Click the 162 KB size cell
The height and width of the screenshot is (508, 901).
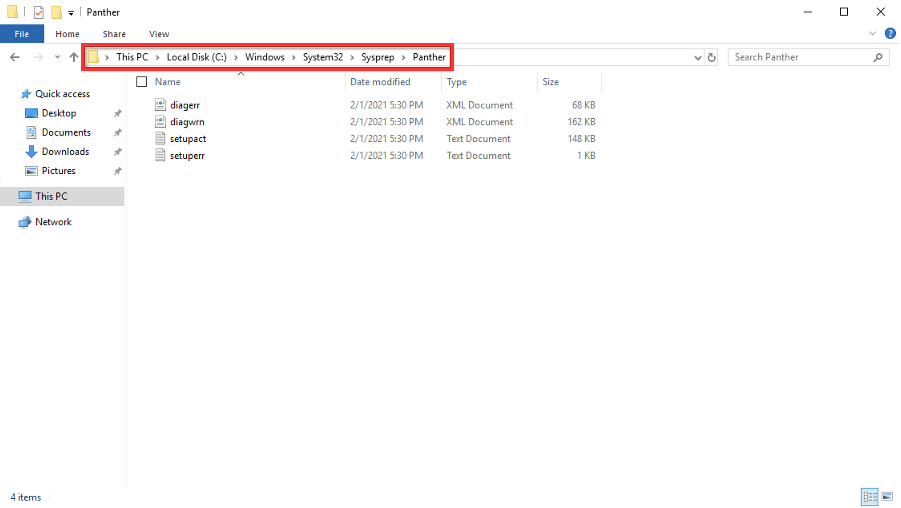pyautogui.click(x=582, y=122)
